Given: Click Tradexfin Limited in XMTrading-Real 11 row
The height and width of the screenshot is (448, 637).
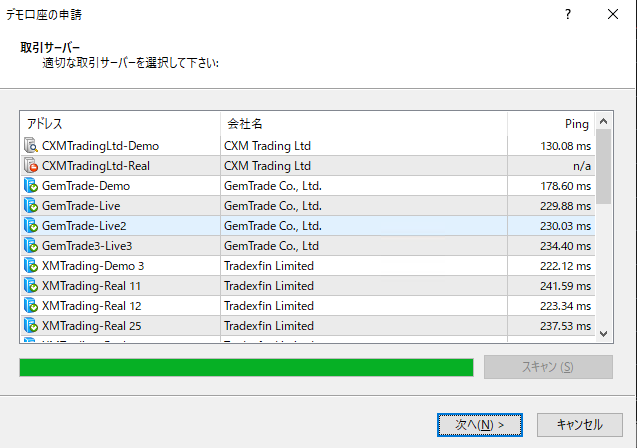Looking at the screenshot, I should click(x=269, y=286).
